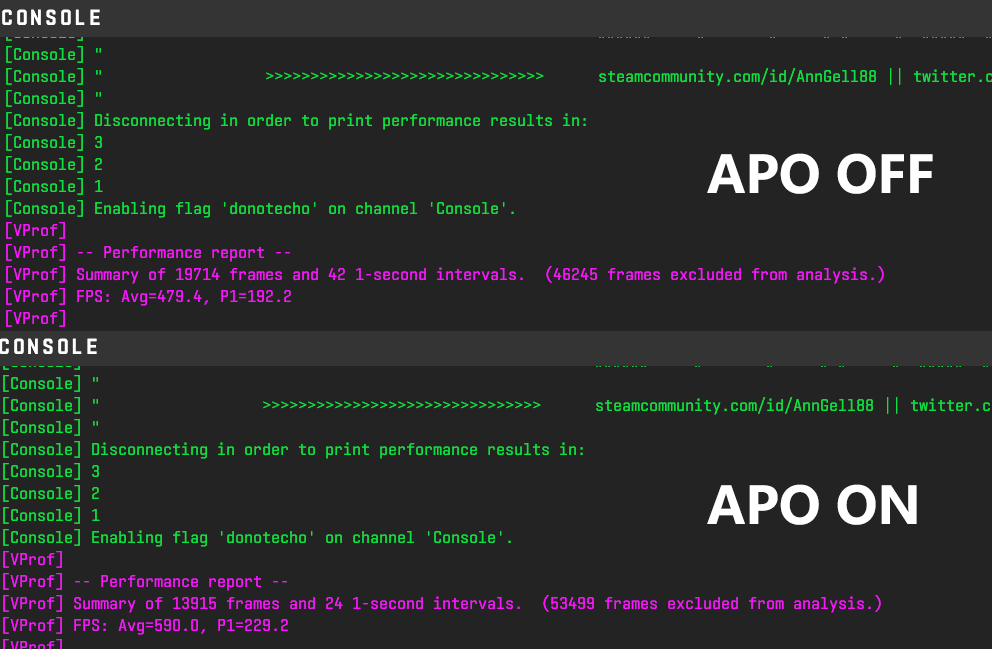Click the top CONSOLE panel header
The width and height of the screenshot is (992, 649).
click(x=52, y=18)
